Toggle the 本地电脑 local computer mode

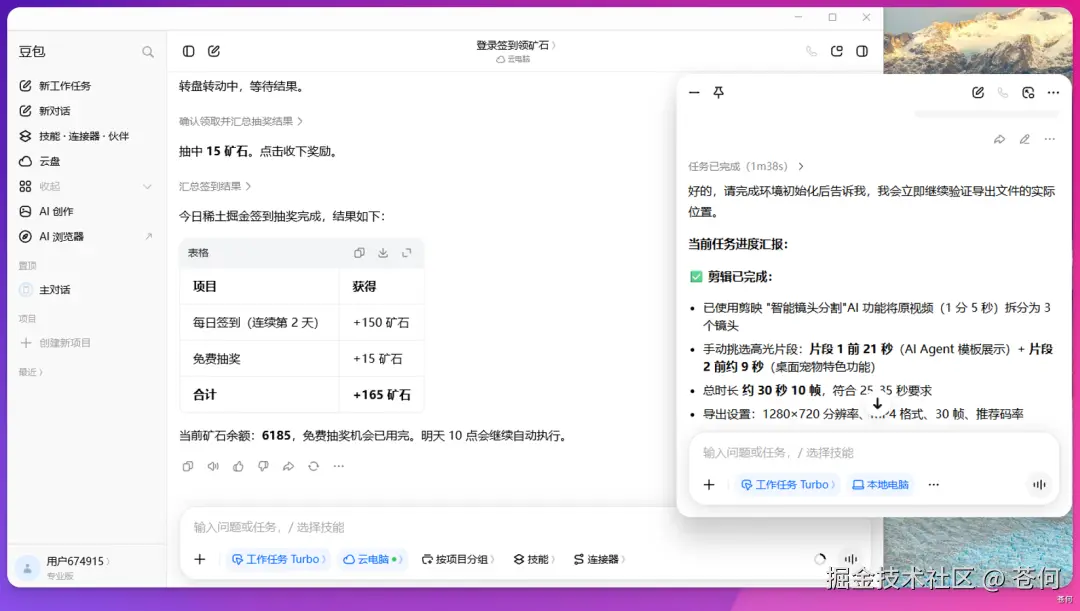[x=881, y=485]
